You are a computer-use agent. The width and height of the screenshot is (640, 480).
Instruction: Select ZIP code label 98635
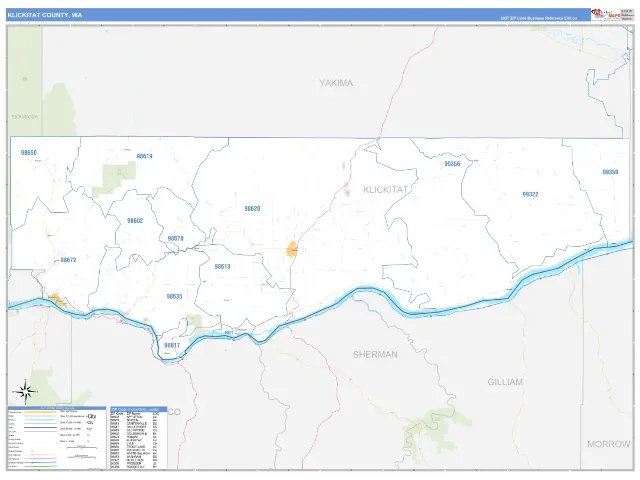pyautogui.click(x=174, y=296)
